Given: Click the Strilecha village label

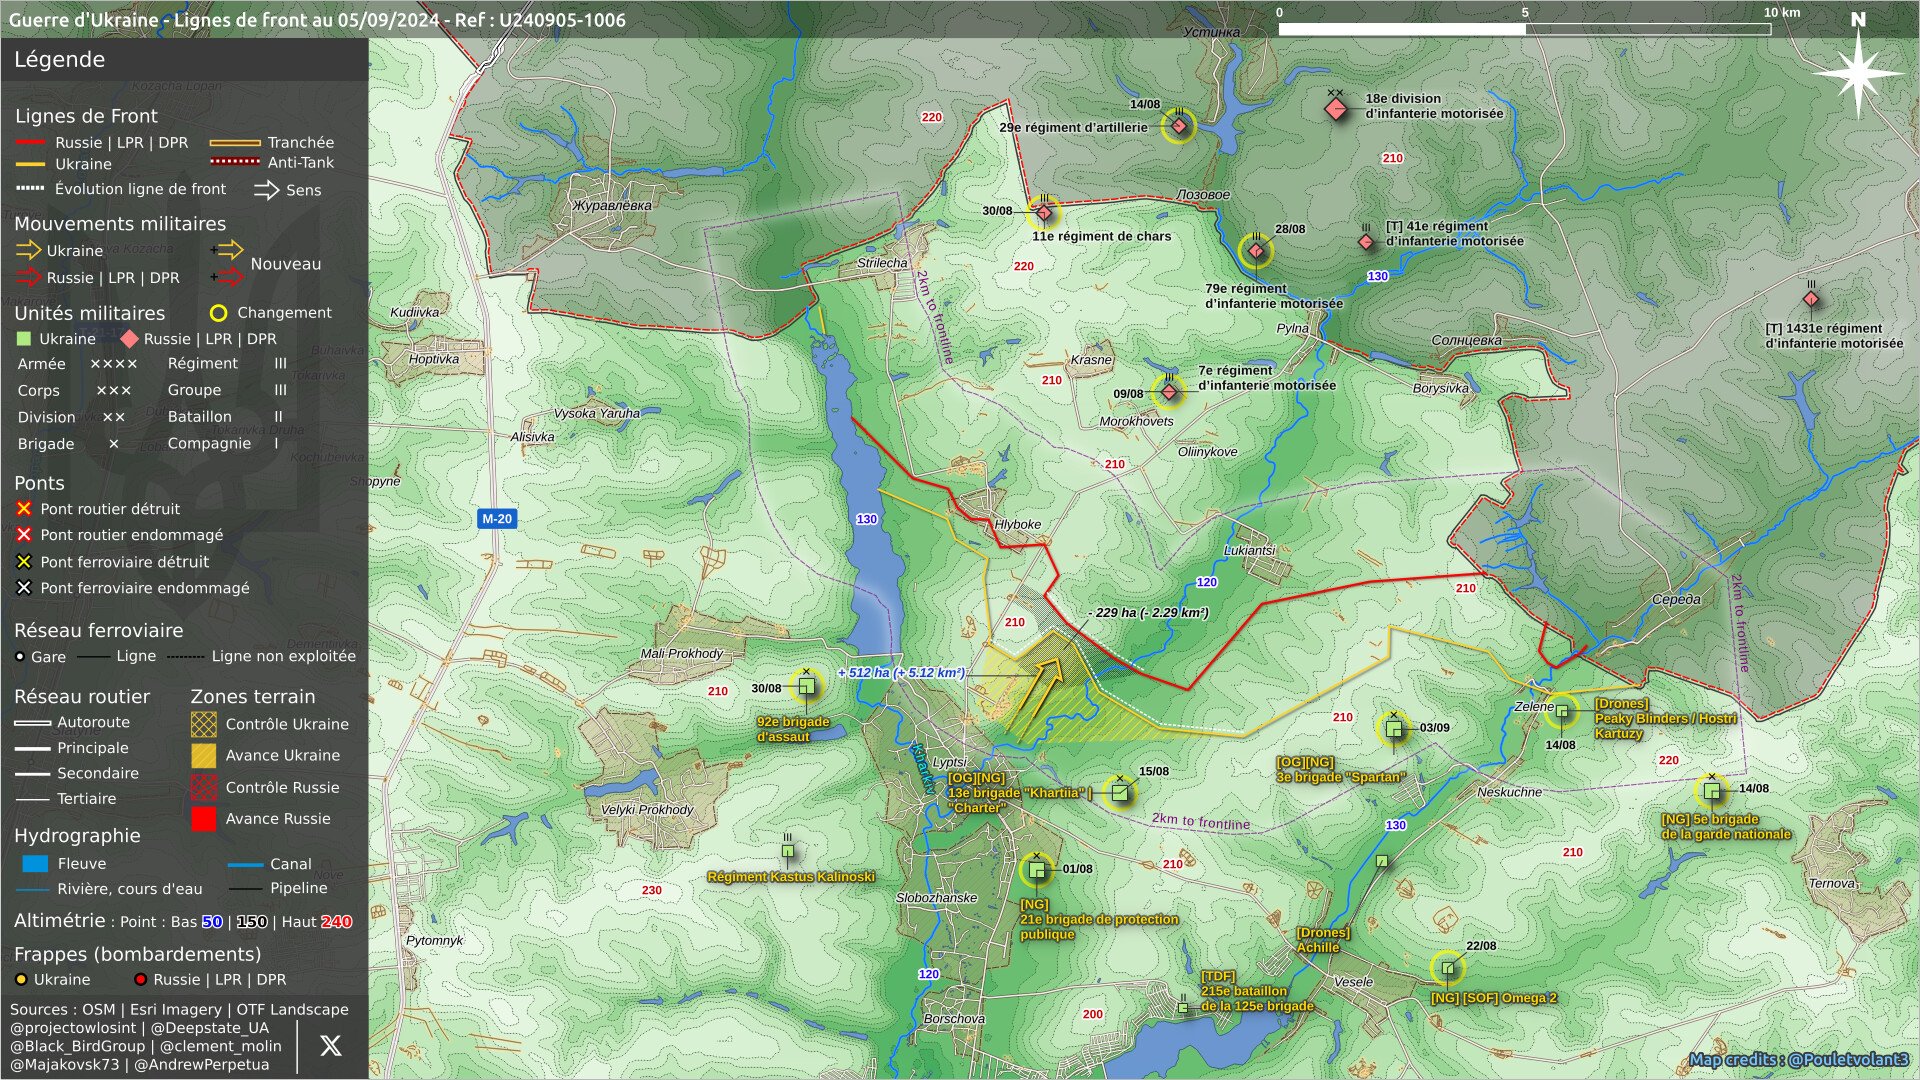Looking at the screenshot, I should [x=882, y=263].
